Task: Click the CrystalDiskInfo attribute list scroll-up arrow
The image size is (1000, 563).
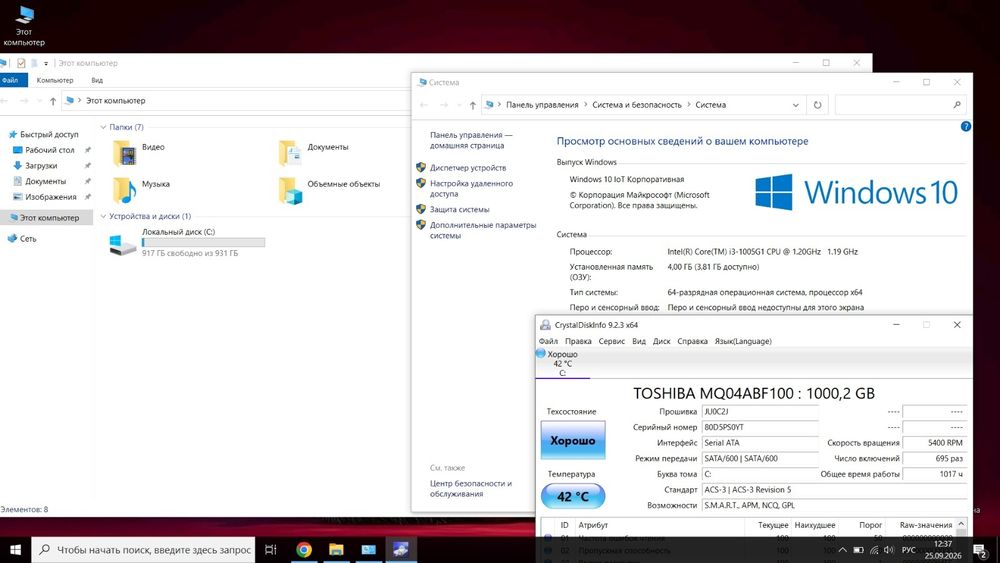Action: [961, 524]
